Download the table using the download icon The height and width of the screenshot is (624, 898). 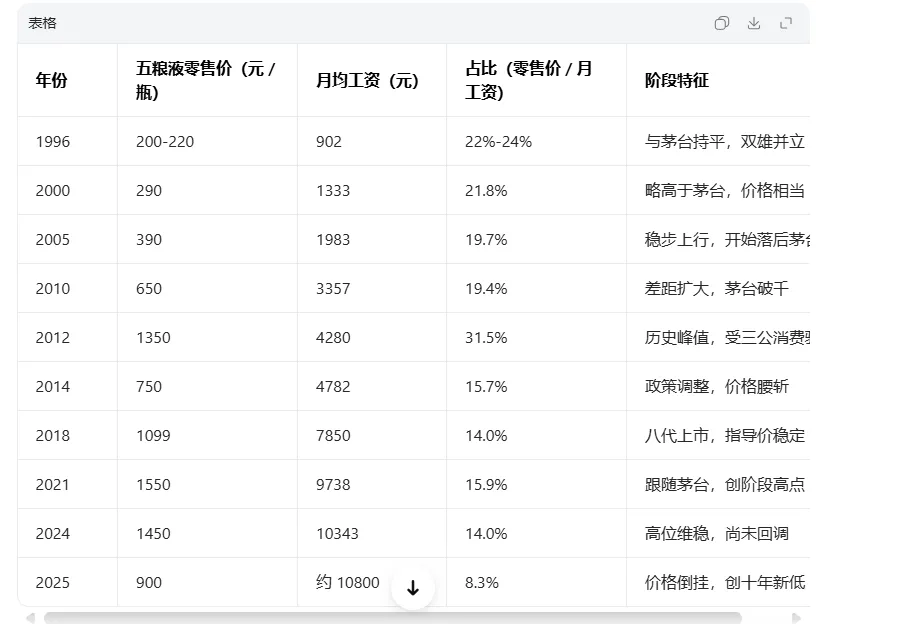coord(754,23)
